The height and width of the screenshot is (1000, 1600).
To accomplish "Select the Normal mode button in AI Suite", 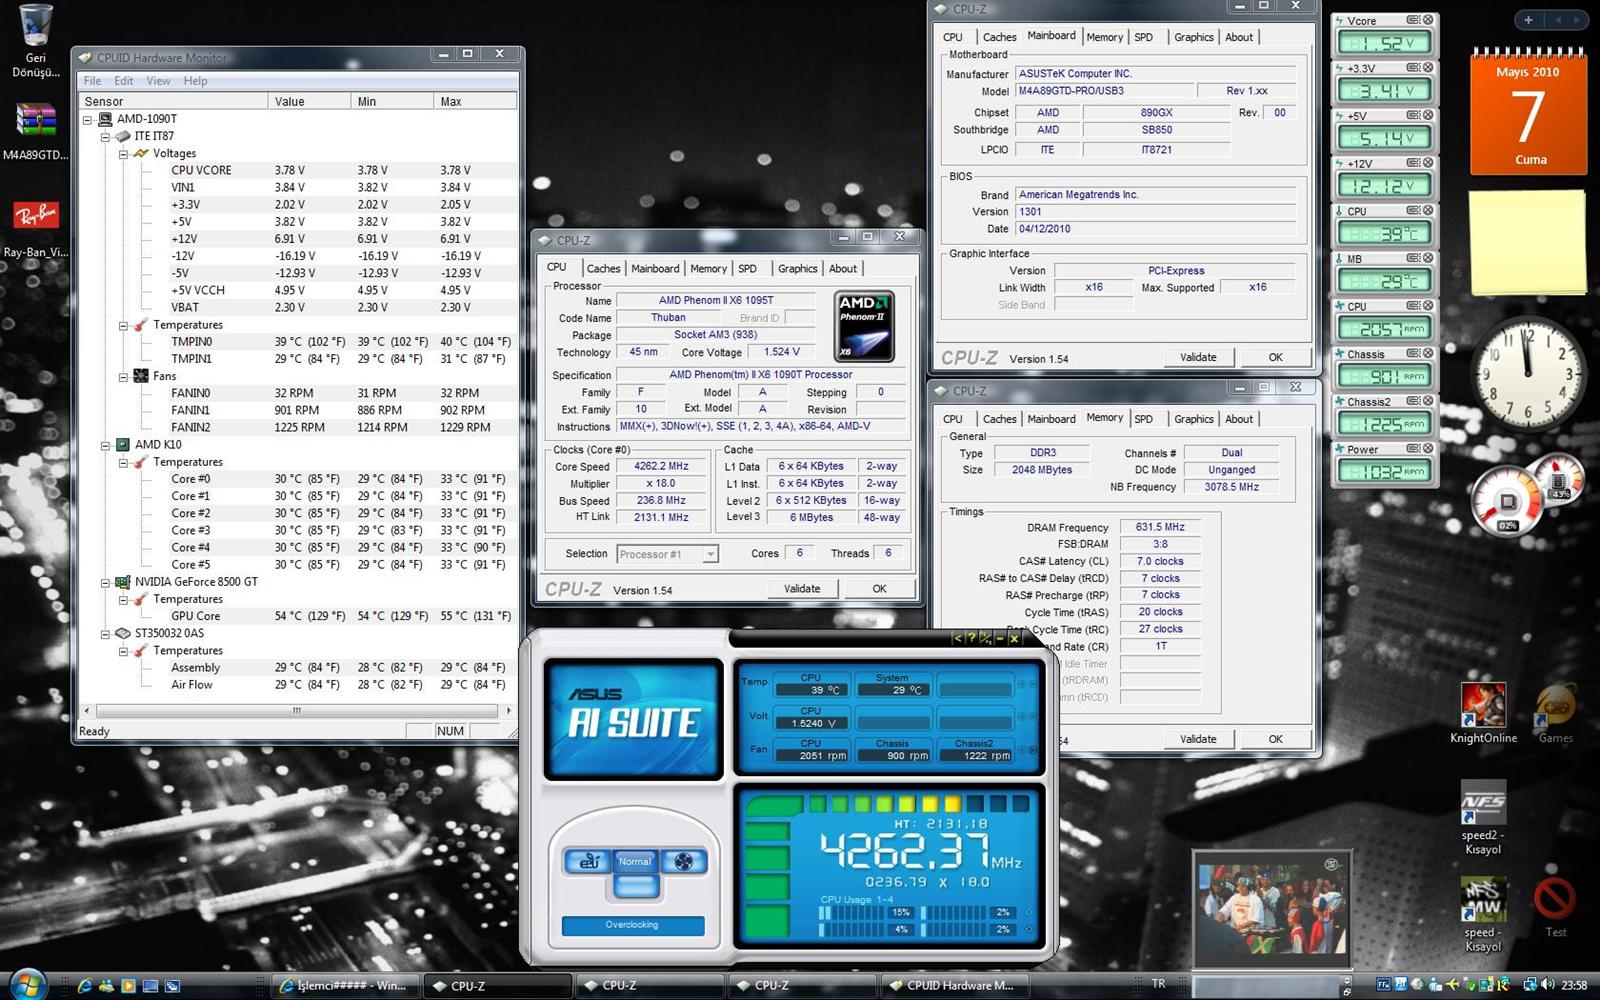I will 635,861.
